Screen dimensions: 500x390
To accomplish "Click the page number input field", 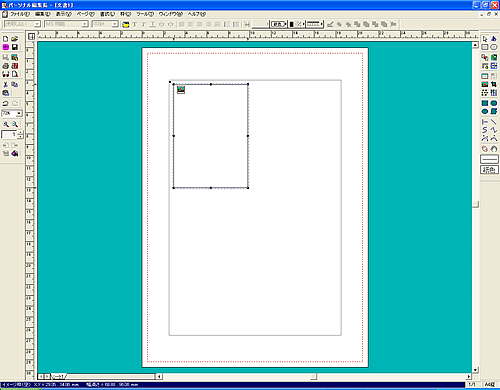I will (x=9, y=135).
